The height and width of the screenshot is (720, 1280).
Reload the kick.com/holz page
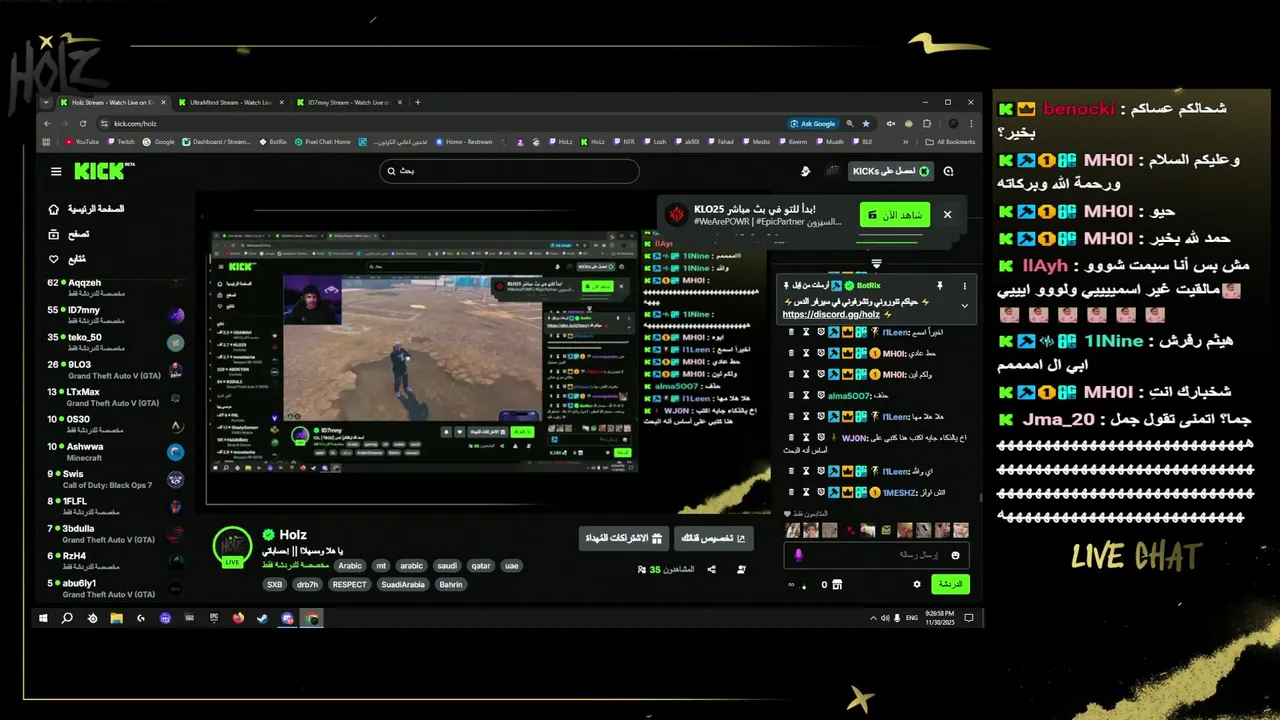point(82,123)
